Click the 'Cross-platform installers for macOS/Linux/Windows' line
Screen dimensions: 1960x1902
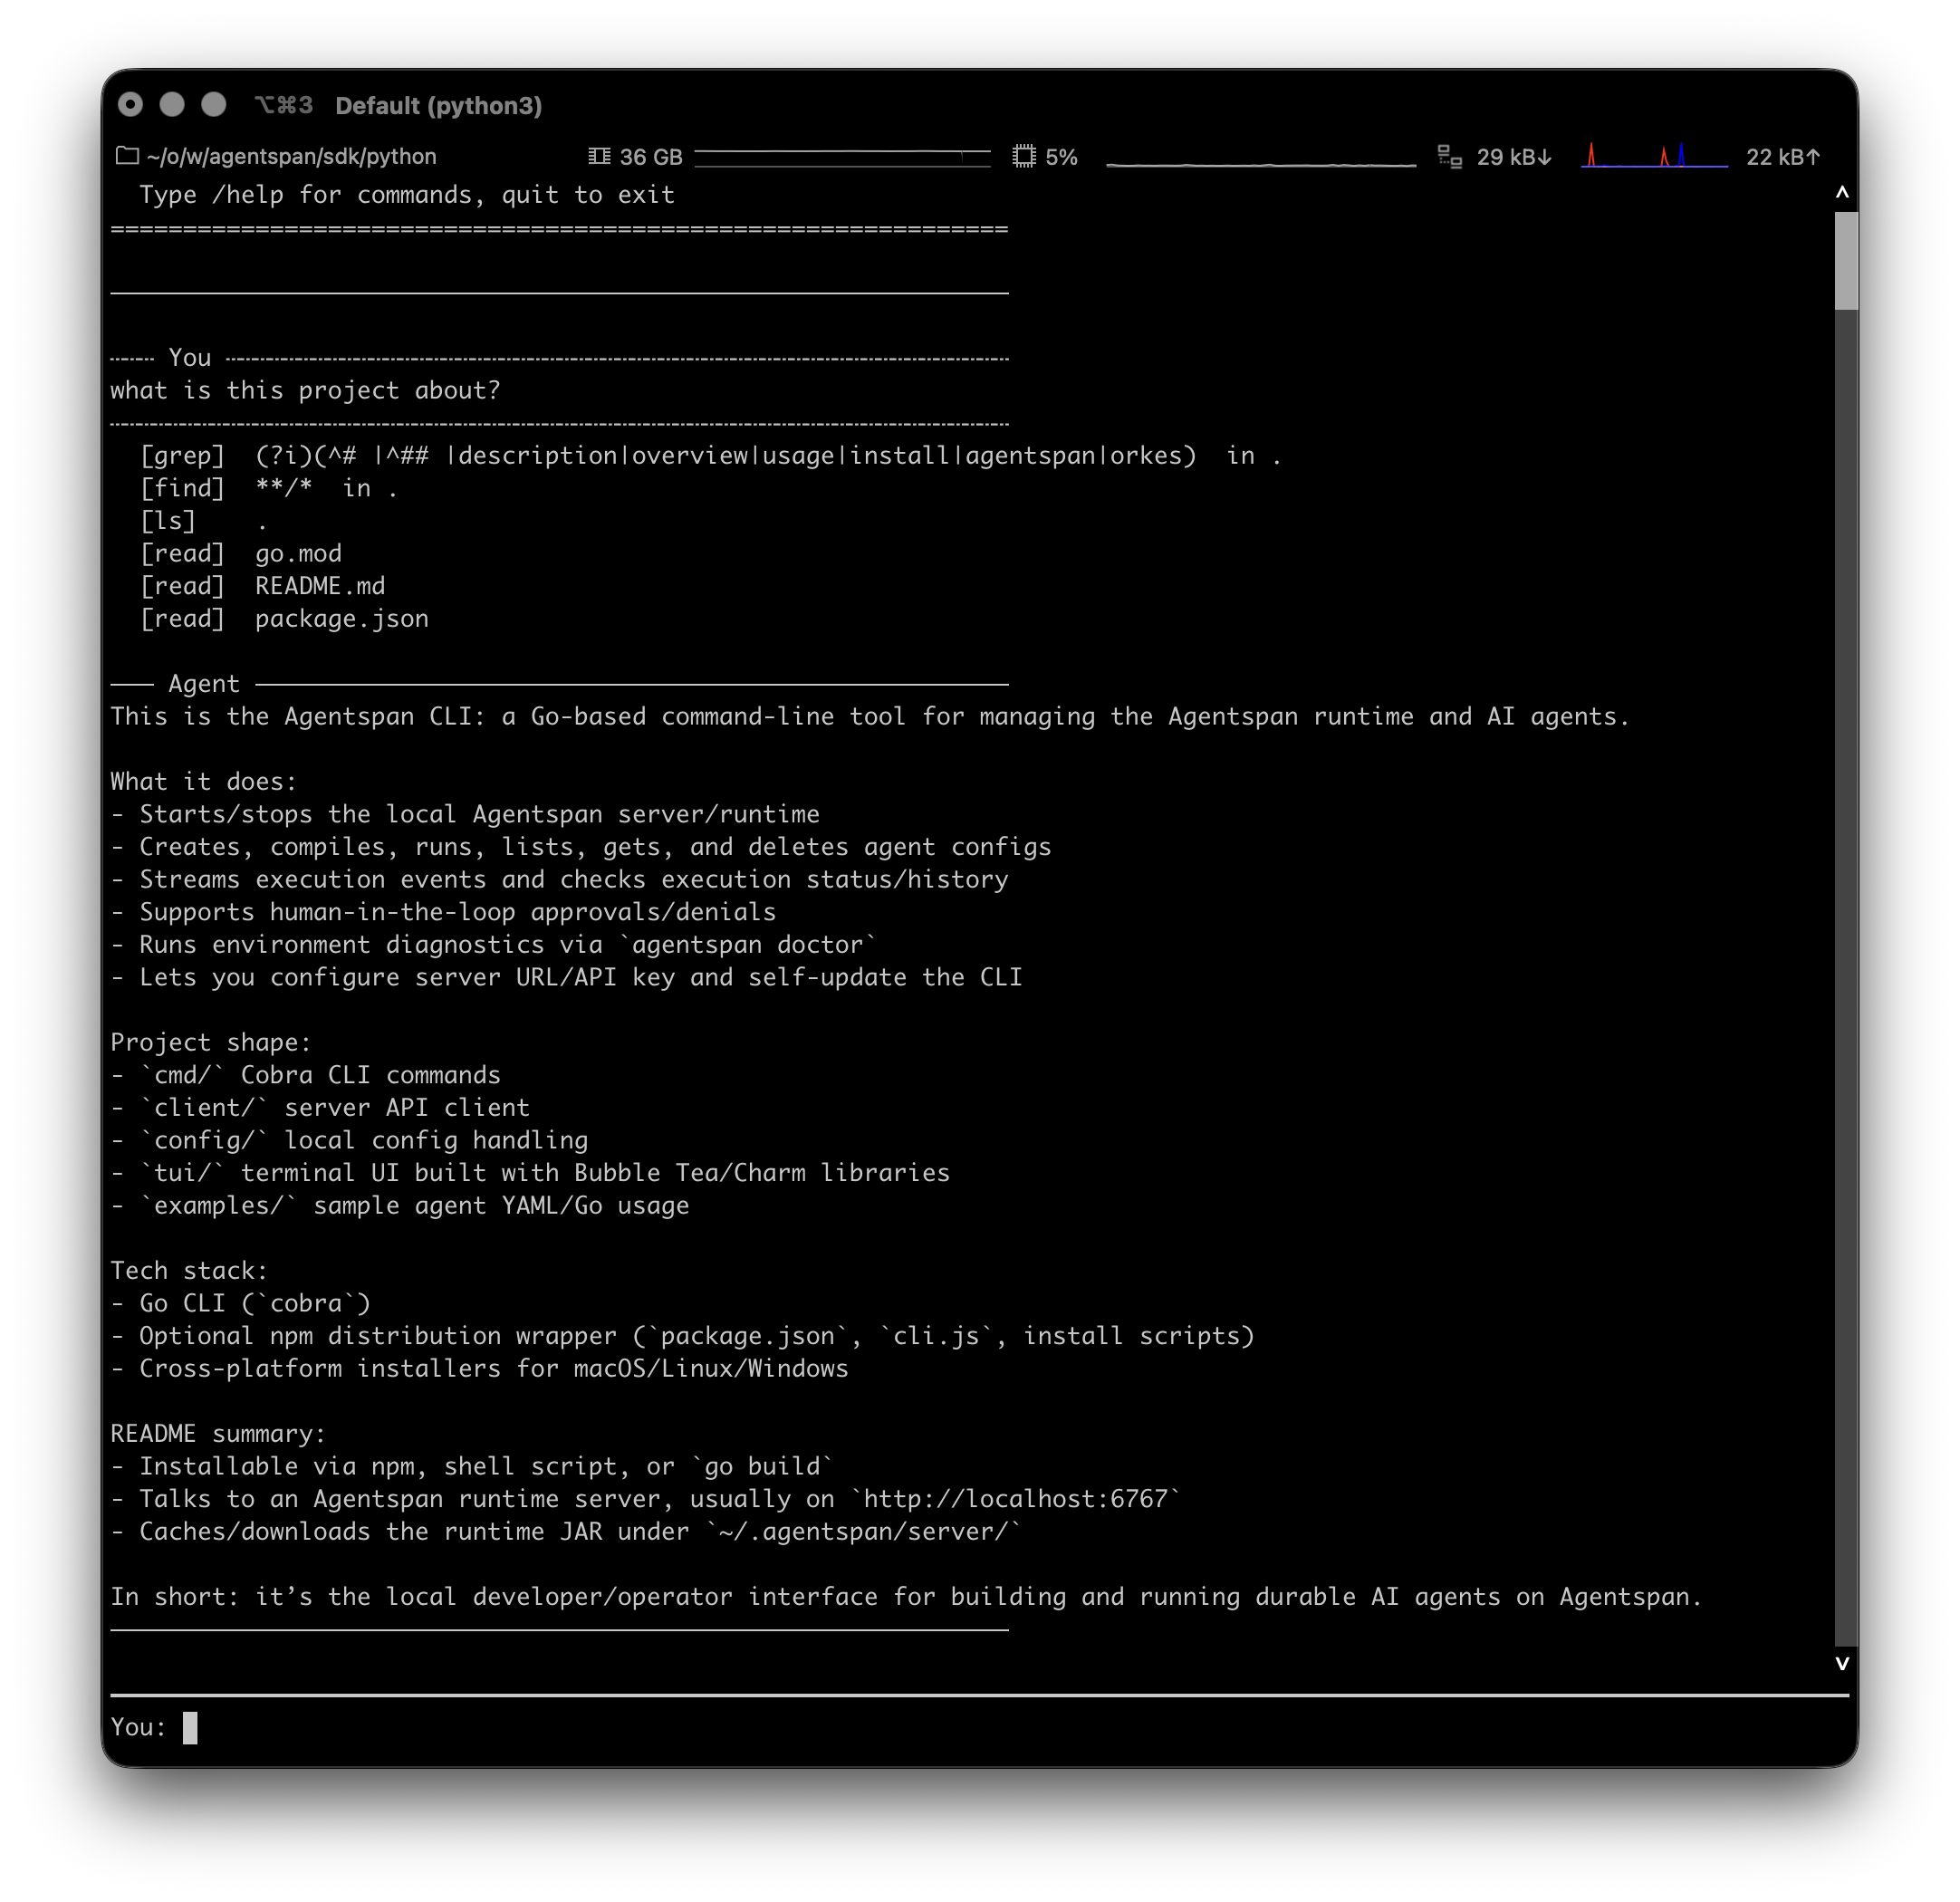click(480, 1369)
